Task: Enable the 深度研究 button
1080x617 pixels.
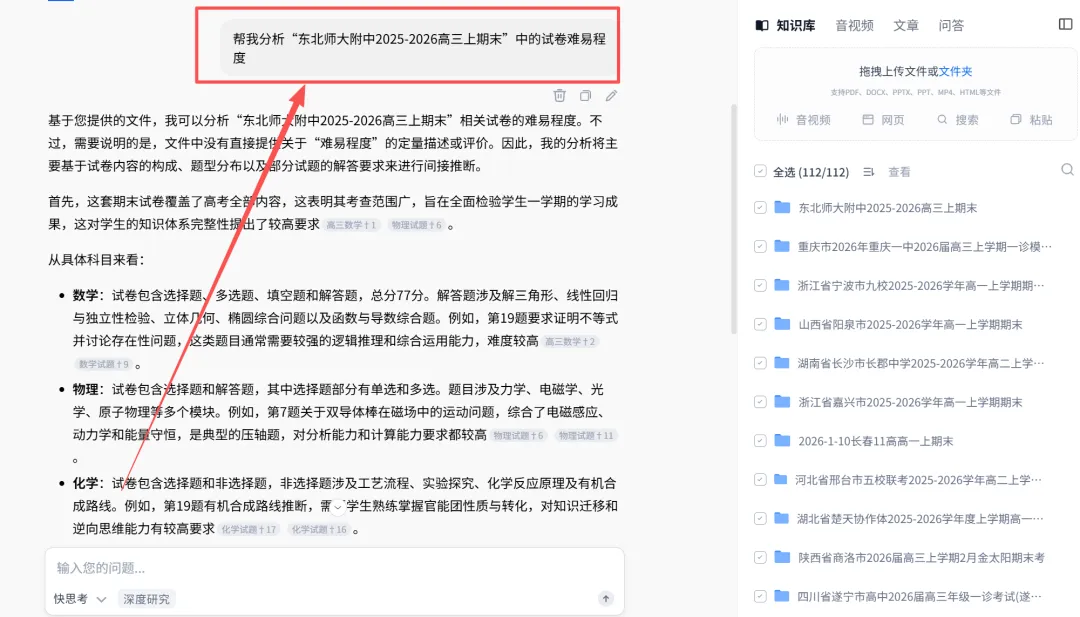Action: (x=146, y=598)
